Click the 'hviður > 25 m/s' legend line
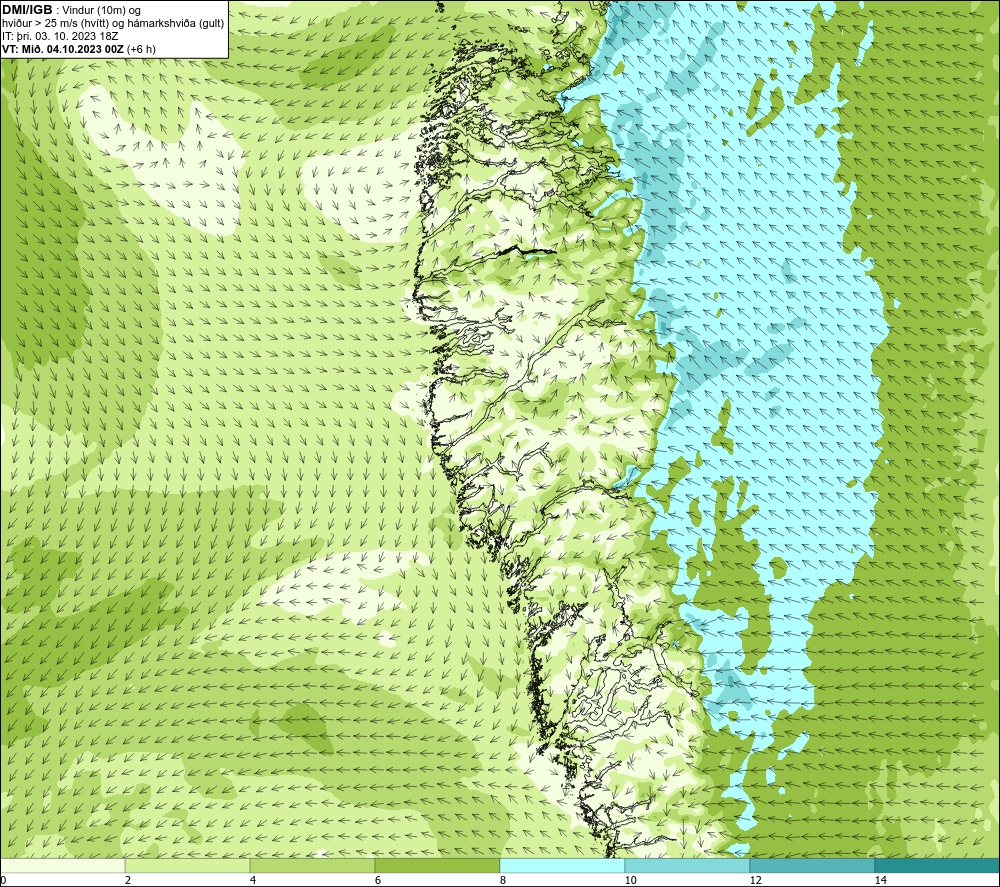Viewport: 1000px width, 887px height. [x=113, y=24]
